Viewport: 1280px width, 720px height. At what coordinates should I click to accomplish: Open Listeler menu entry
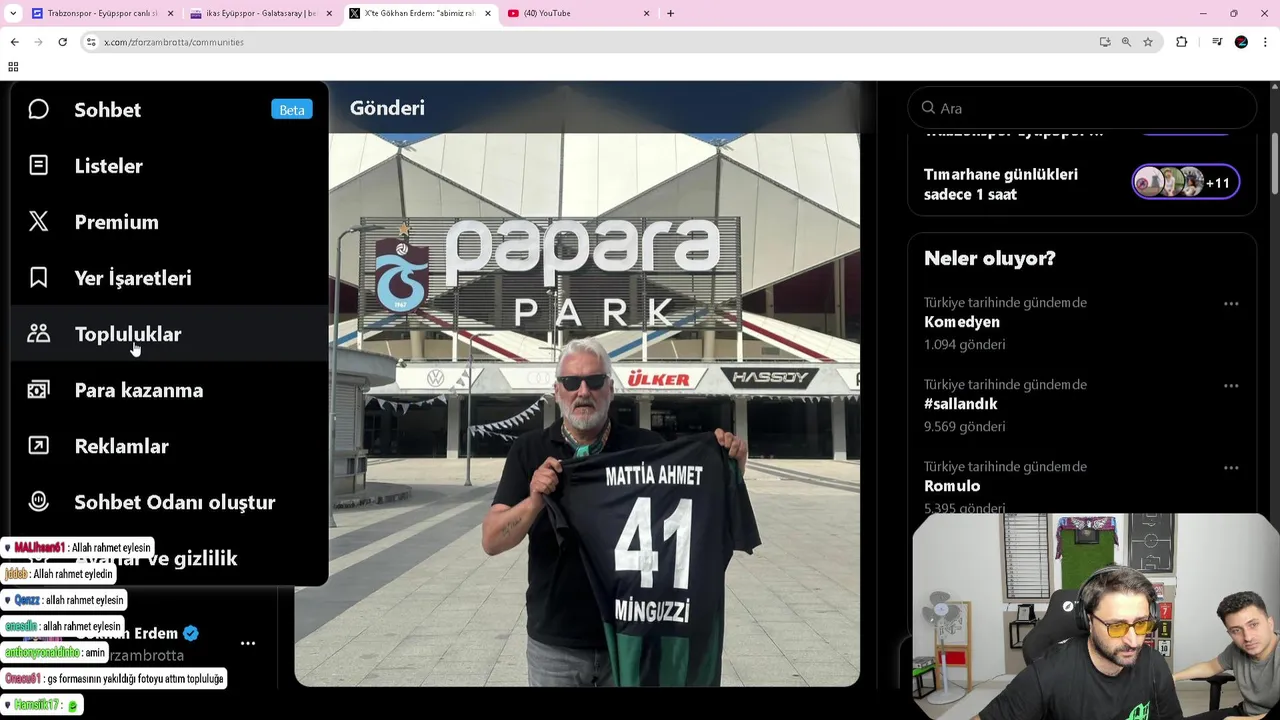pyautogui.click(x=170, y=166)
